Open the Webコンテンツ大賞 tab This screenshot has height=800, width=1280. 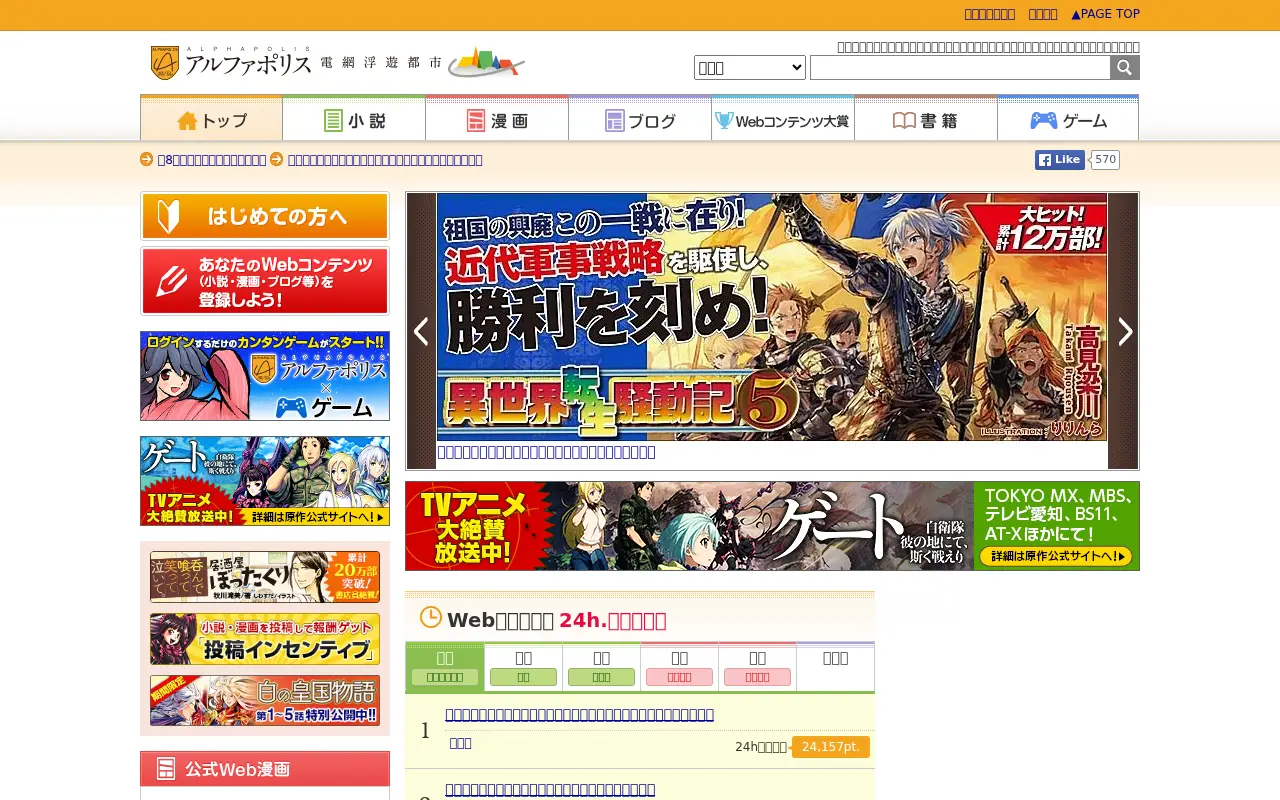point(783,119)
